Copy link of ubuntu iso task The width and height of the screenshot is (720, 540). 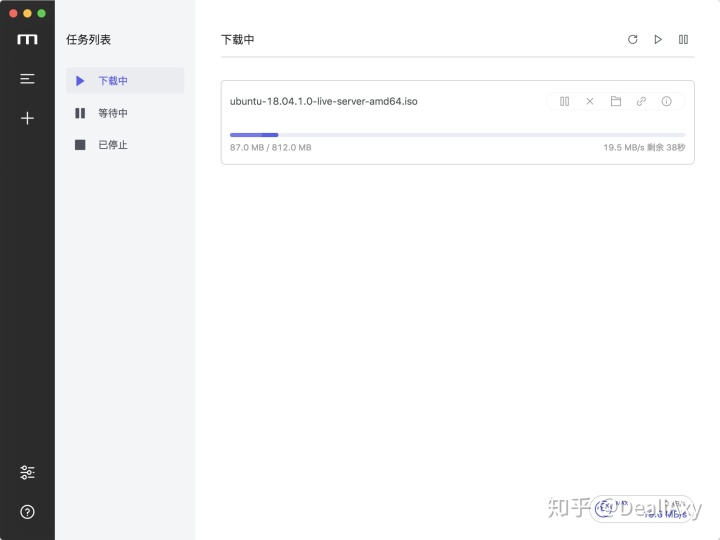point(641,101)
